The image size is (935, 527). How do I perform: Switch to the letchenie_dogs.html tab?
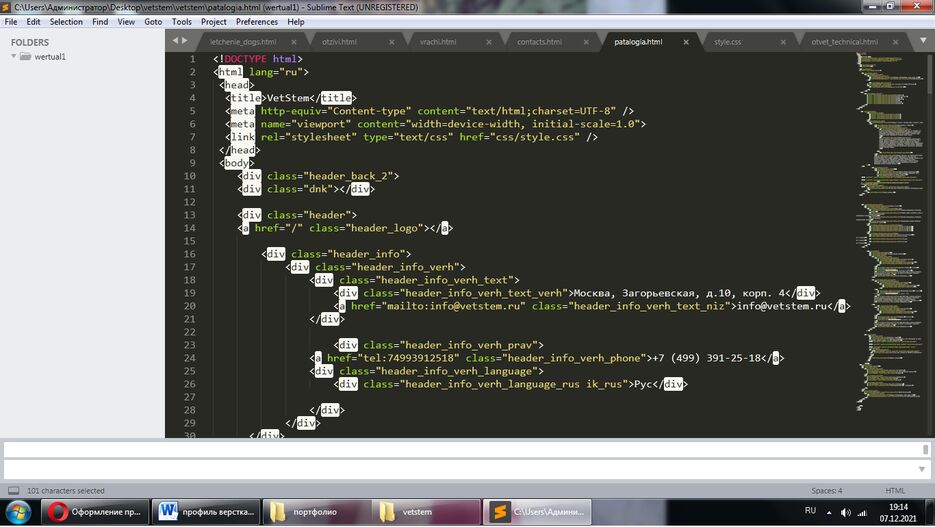click(243, 42)
